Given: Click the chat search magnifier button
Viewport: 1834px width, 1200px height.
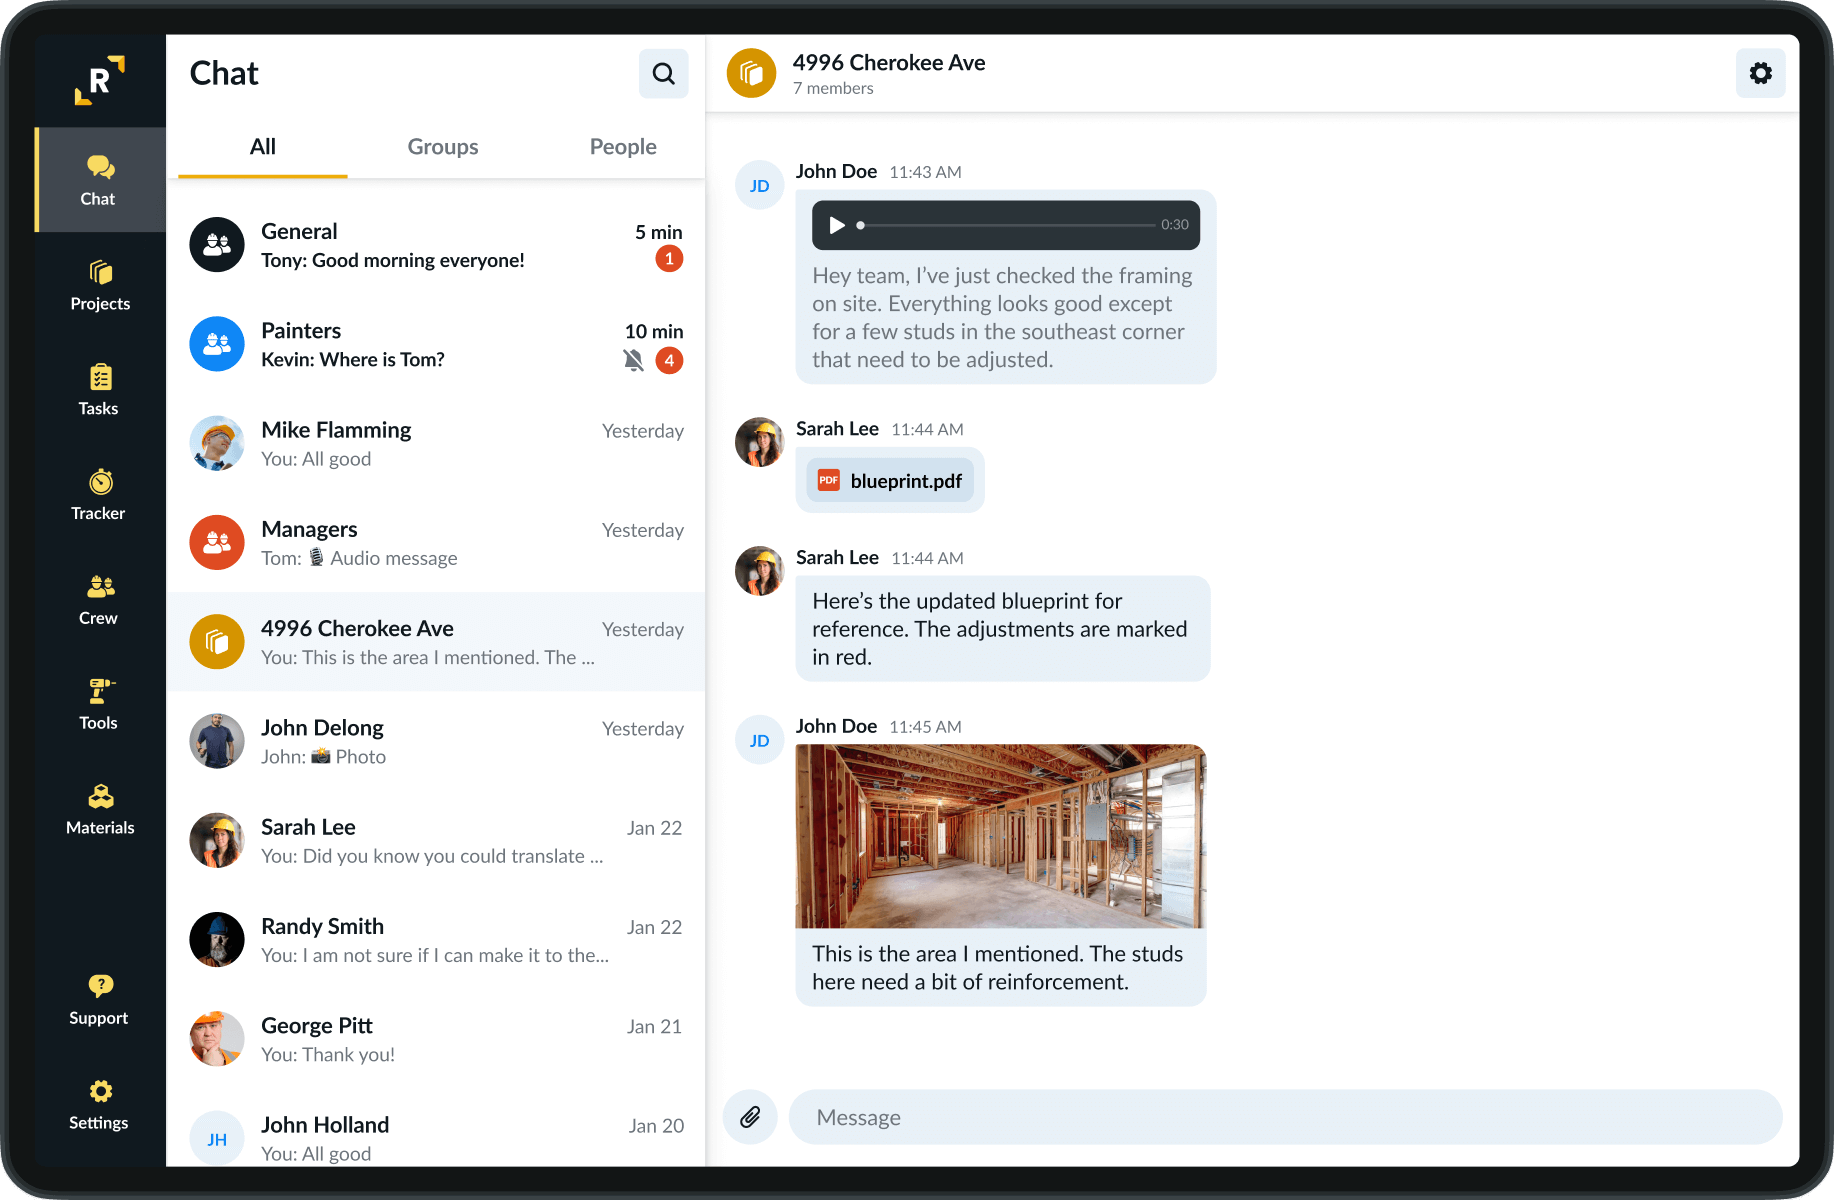Looking at the screenshot, I should coord(664,74).
